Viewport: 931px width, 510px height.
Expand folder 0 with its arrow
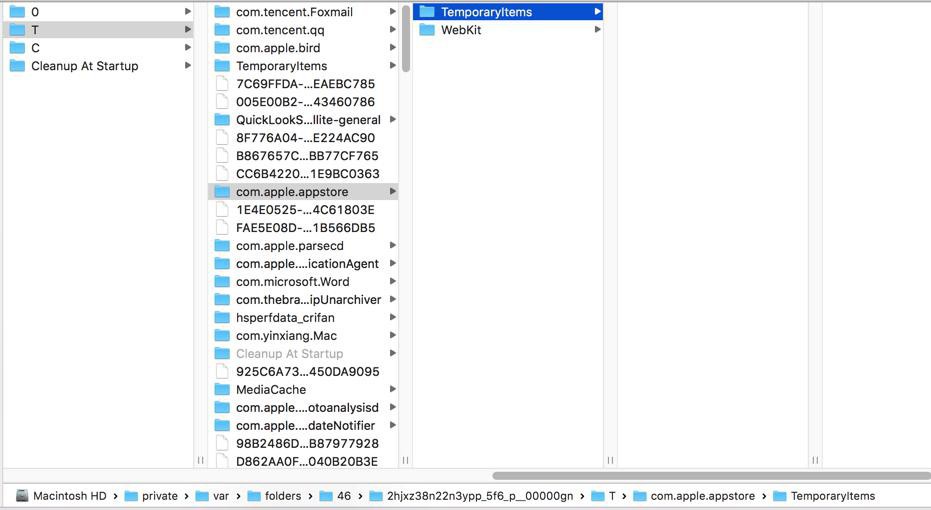pos(188,12)
